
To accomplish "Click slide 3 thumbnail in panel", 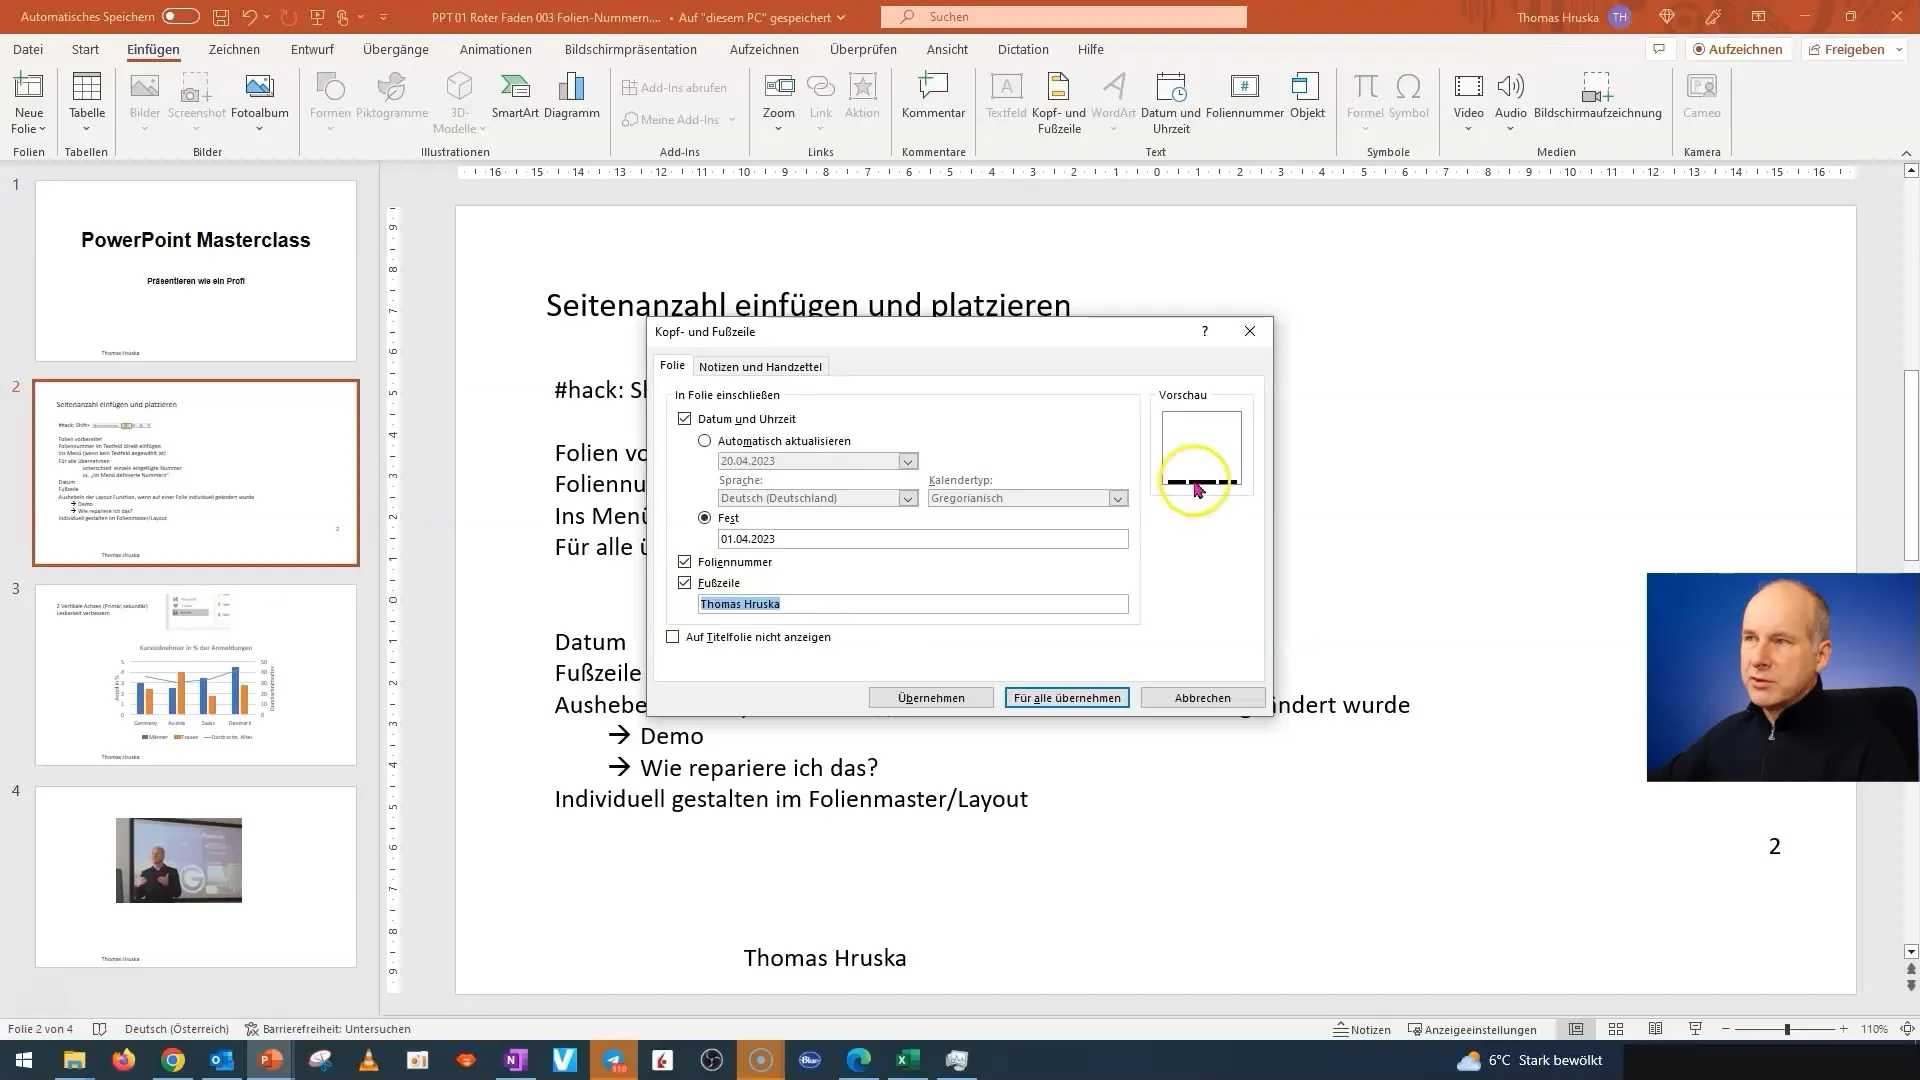I will pyautogui.click(x=195, y=675).
